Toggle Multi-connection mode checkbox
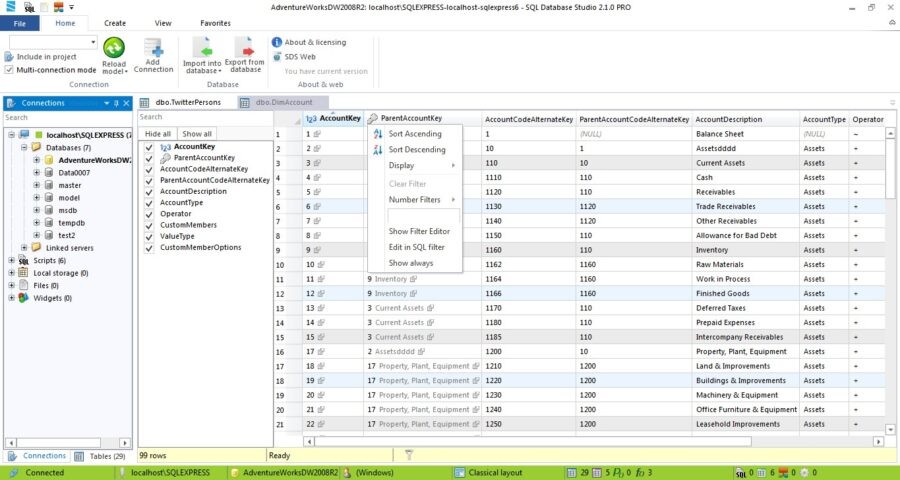Image resolution: width=900 pixels, height=480 pixels. click(x=9, y=70)
